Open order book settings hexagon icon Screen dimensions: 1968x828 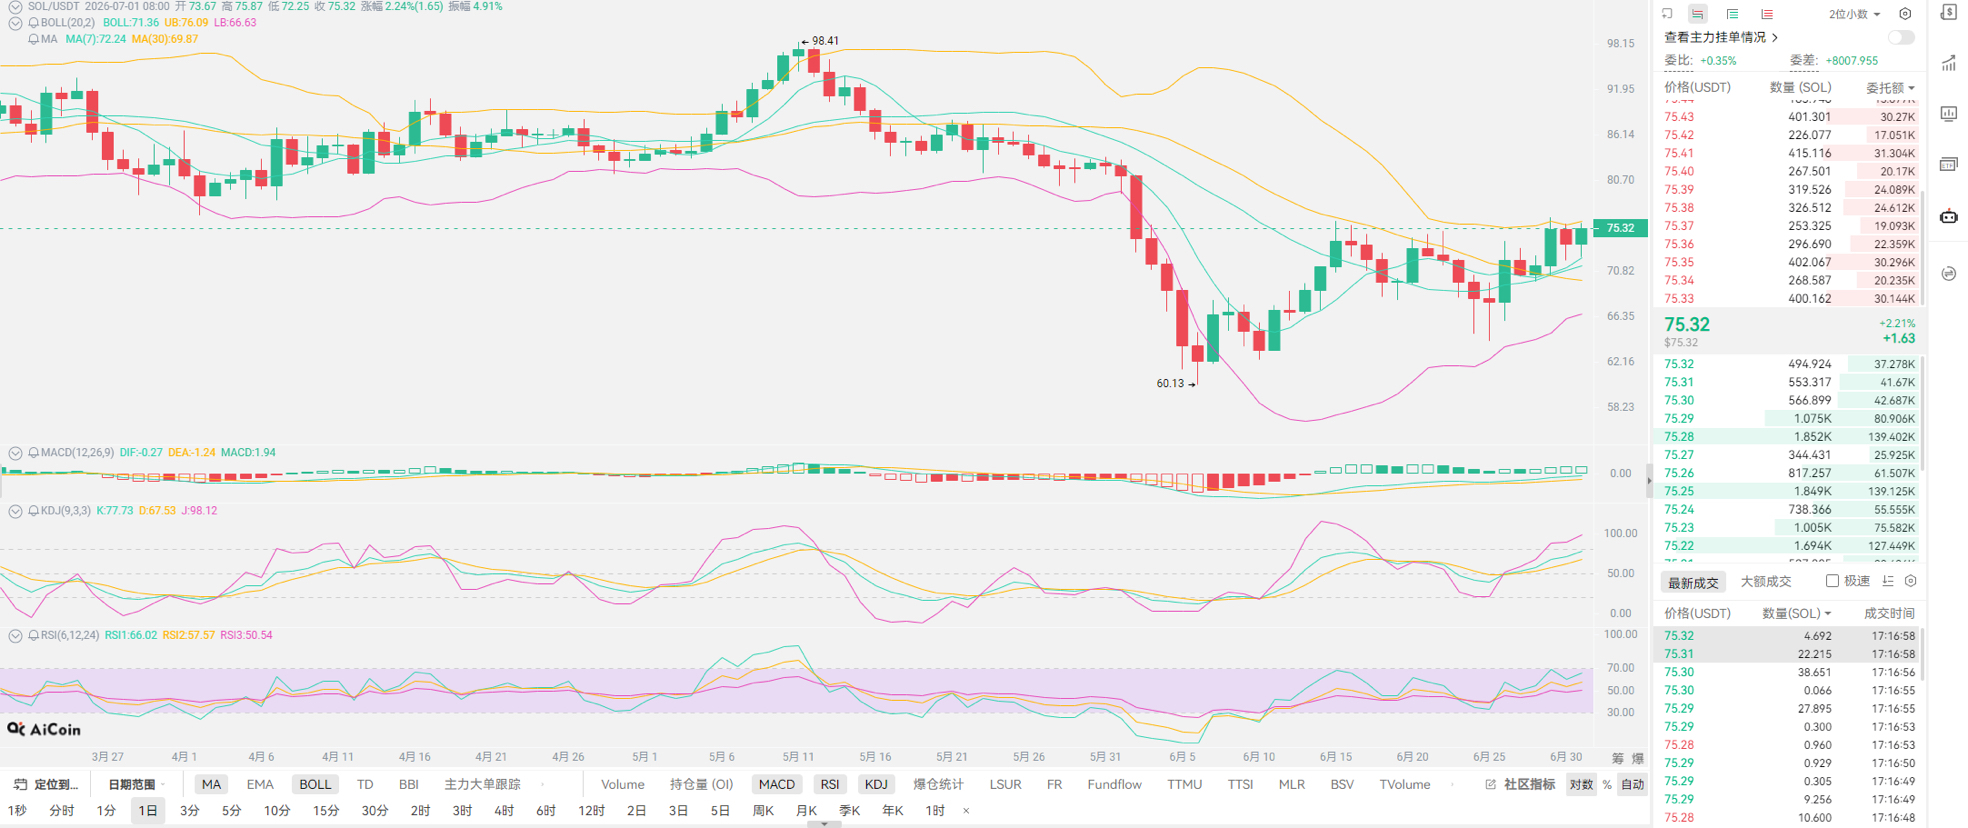1905,14
